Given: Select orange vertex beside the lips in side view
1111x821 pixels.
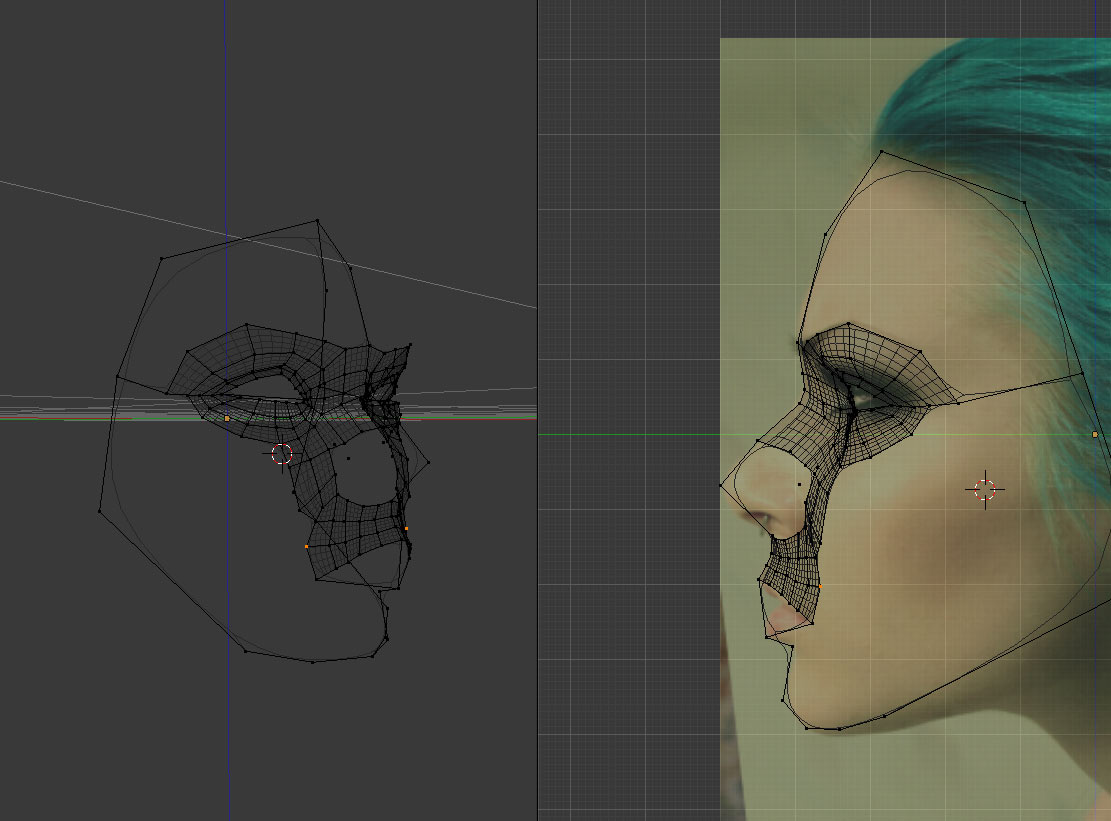Looking at the screenshot, I should coord(820,587).
